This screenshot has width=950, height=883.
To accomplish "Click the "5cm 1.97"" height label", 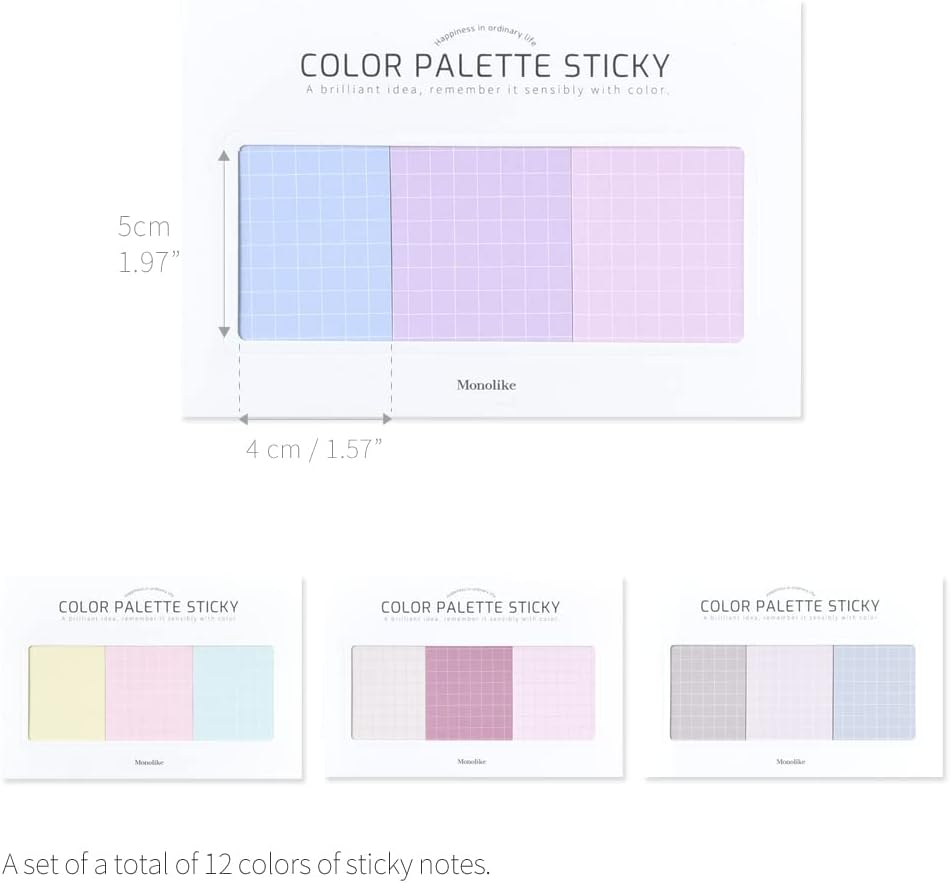I will (148, 244).
